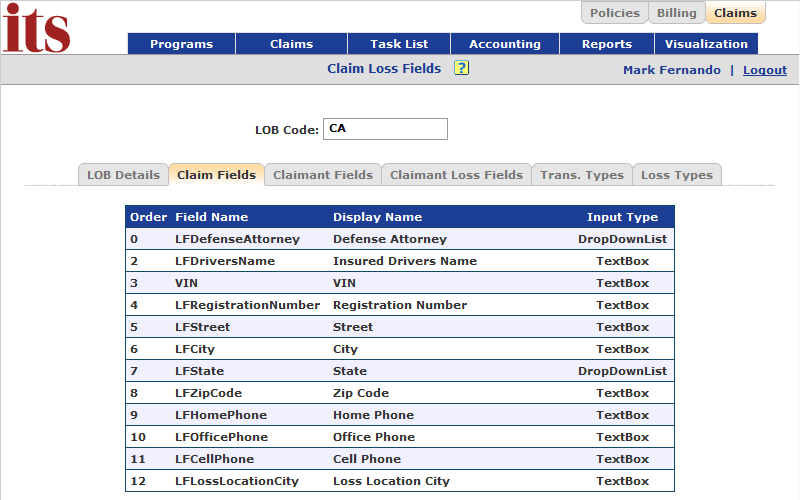Open the Policies top tab
This screenshot has width=800, height=500.
(x=614, y=13)
